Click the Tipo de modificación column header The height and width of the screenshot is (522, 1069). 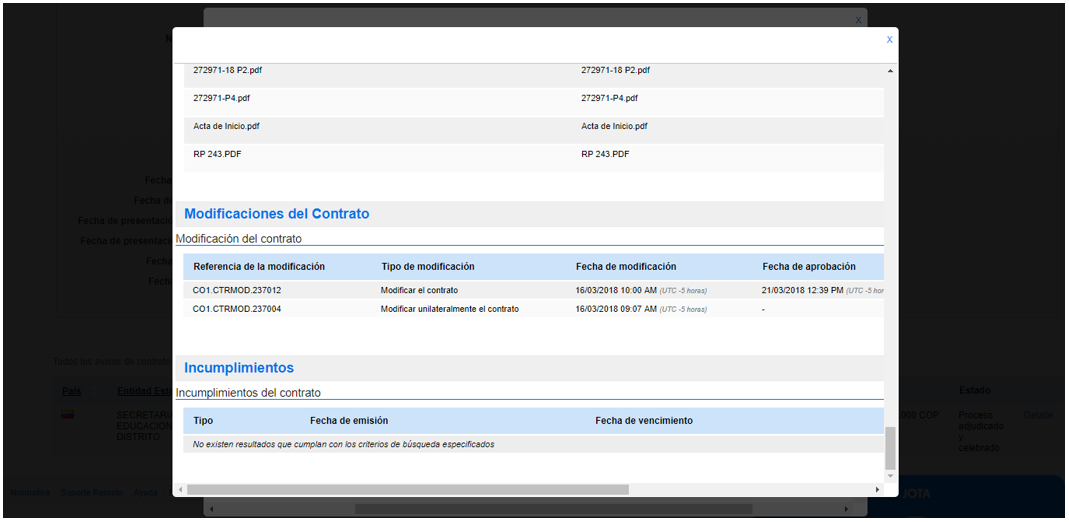pyautogui.click(x=427, y=267)
